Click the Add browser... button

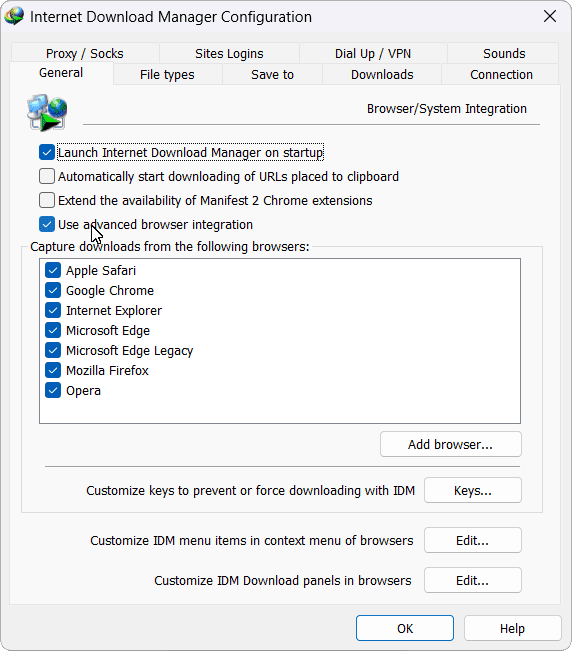(x=450, y=444)
